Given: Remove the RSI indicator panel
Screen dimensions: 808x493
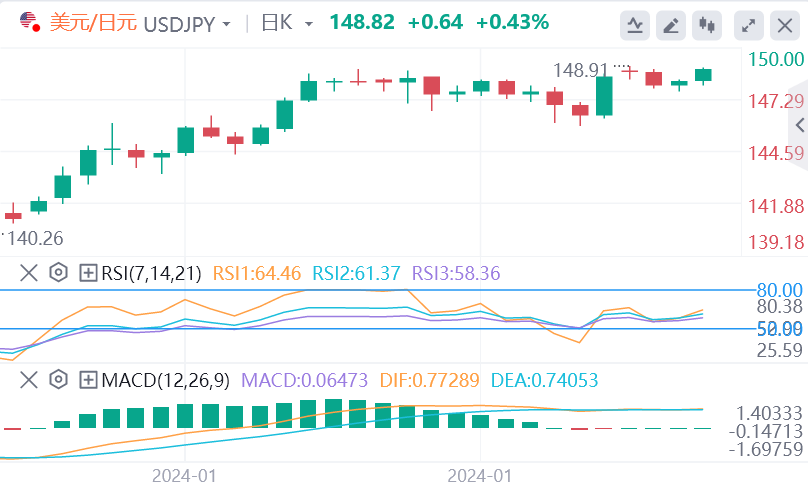Looking at the screenshot, I should [29, 272].
